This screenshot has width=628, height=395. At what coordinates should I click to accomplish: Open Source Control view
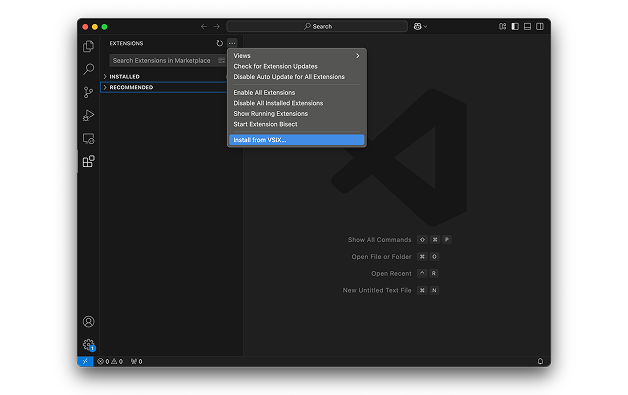tap(88, 92)
